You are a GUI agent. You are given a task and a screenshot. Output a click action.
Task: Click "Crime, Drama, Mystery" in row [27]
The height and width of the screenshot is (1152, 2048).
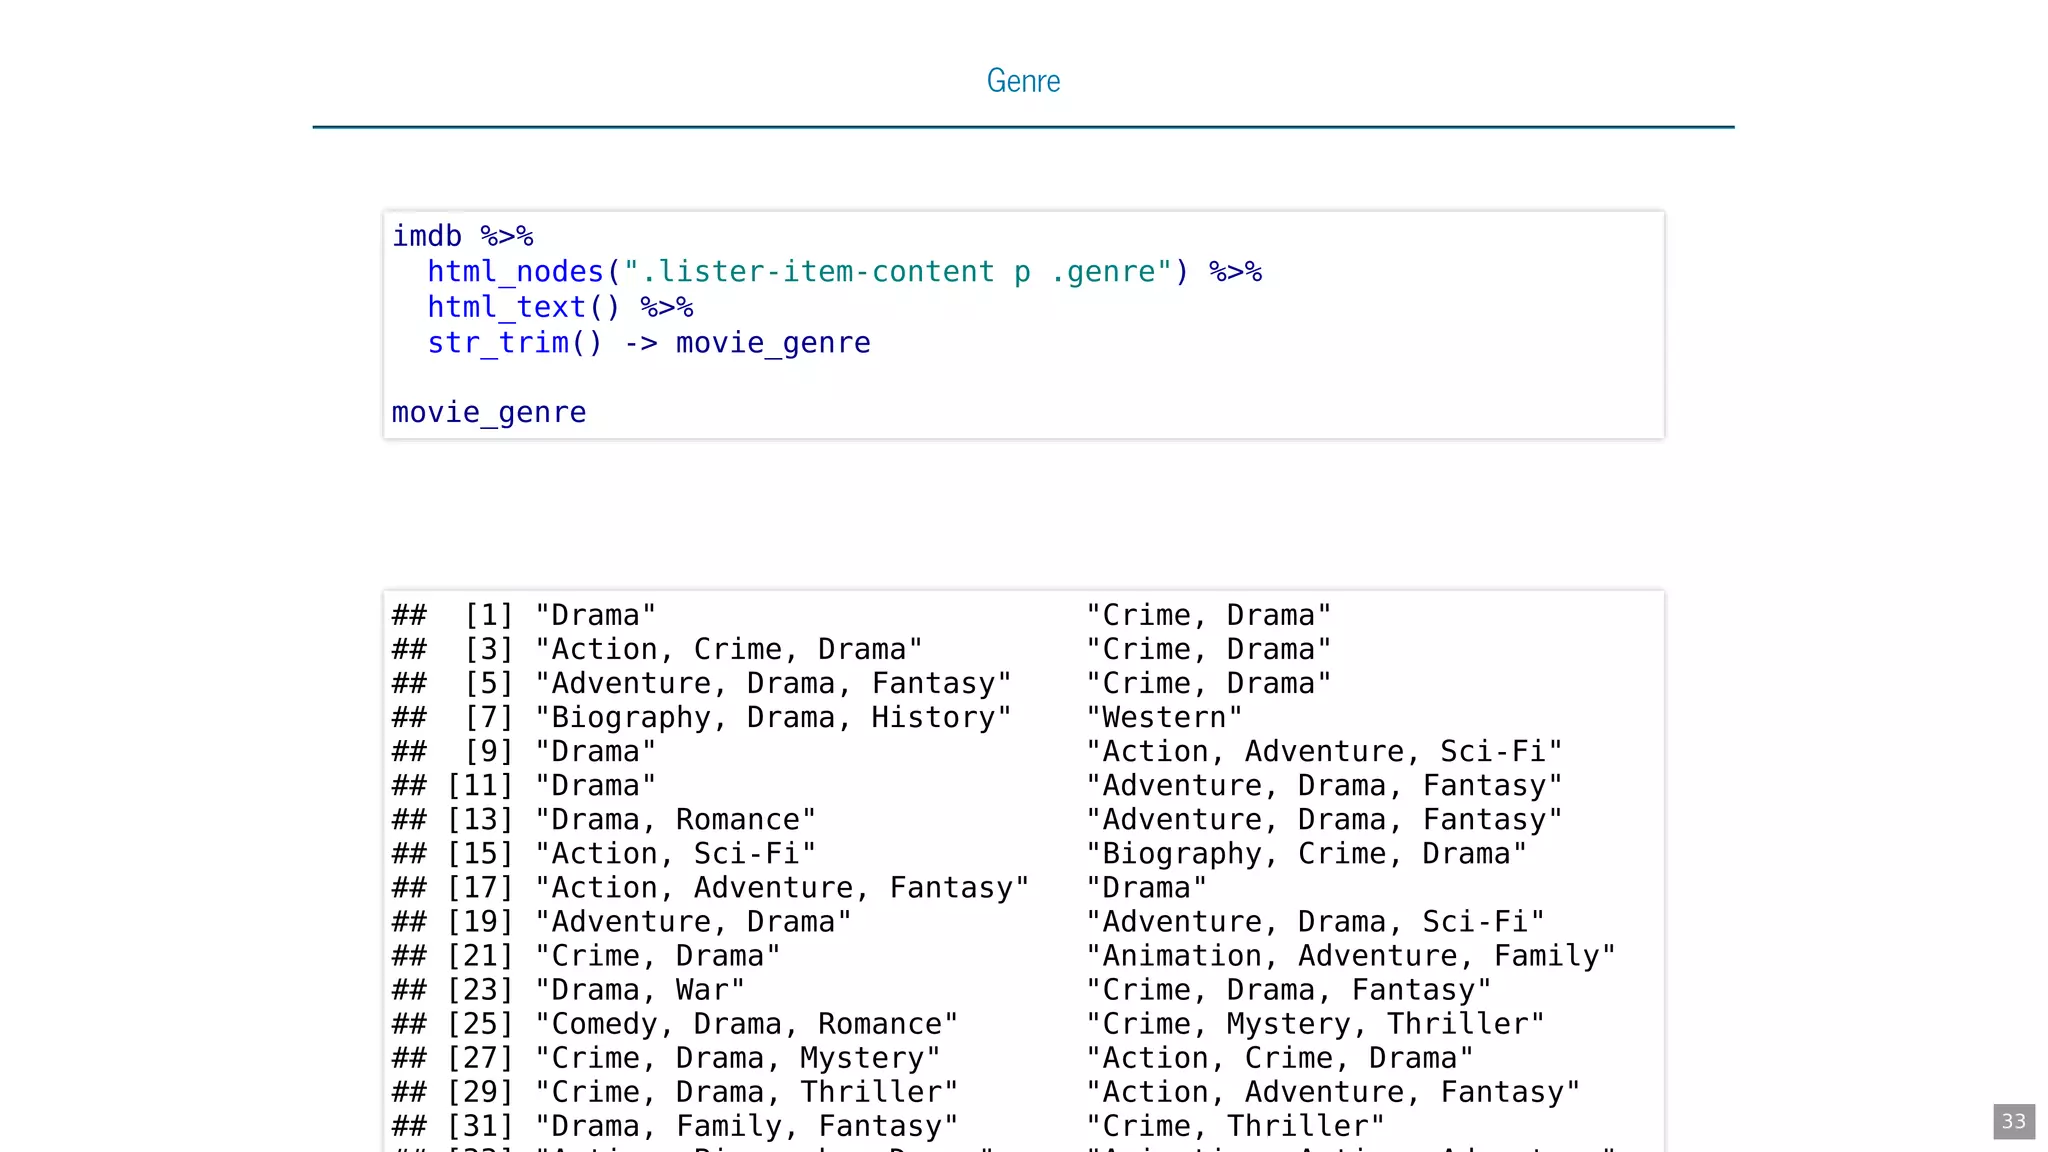(737, 1057)
